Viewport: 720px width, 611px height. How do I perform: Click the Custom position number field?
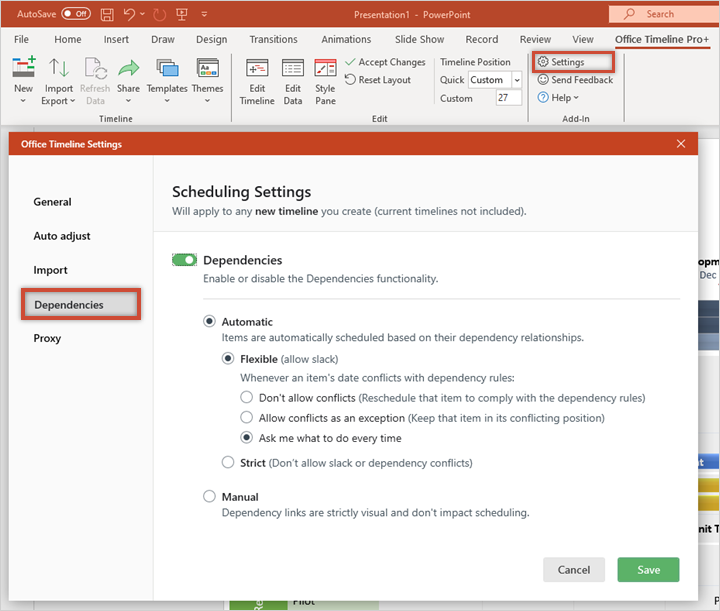(508, 98)
